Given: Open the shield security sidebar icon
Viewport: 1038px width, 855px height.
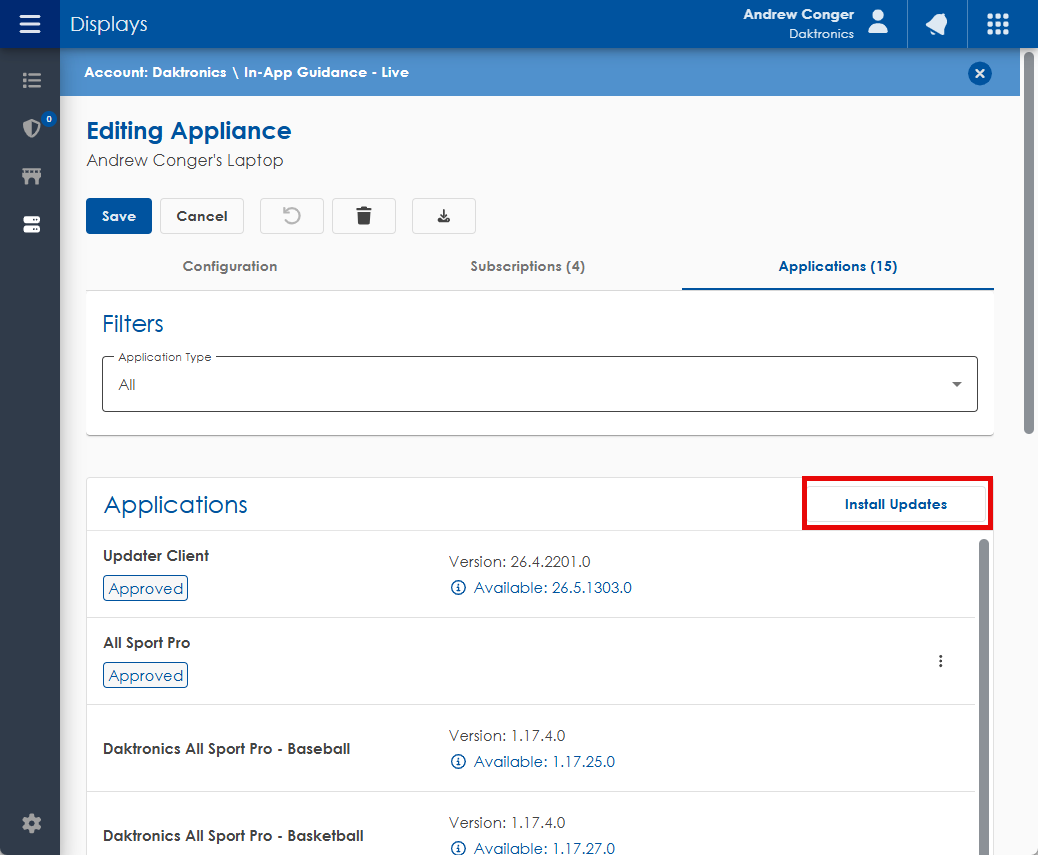Looking at the screenshot, I should pos(31,128).
